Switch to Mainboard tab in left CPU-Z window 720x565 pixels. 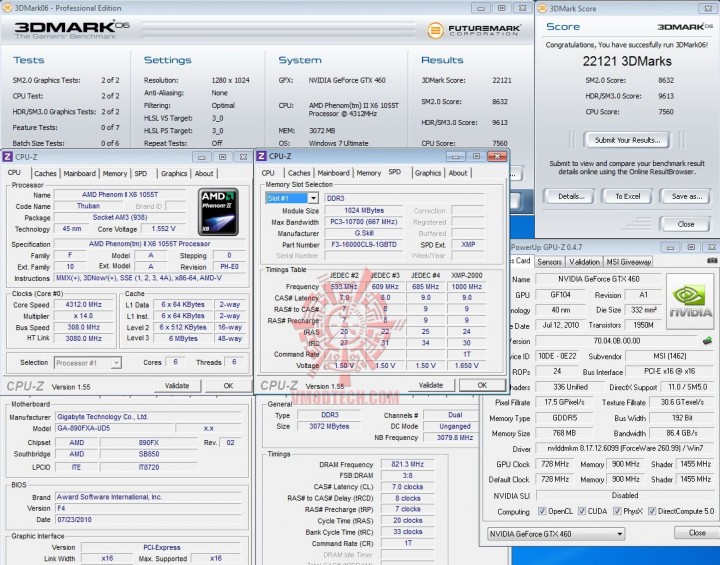click(x=79, y=173)
